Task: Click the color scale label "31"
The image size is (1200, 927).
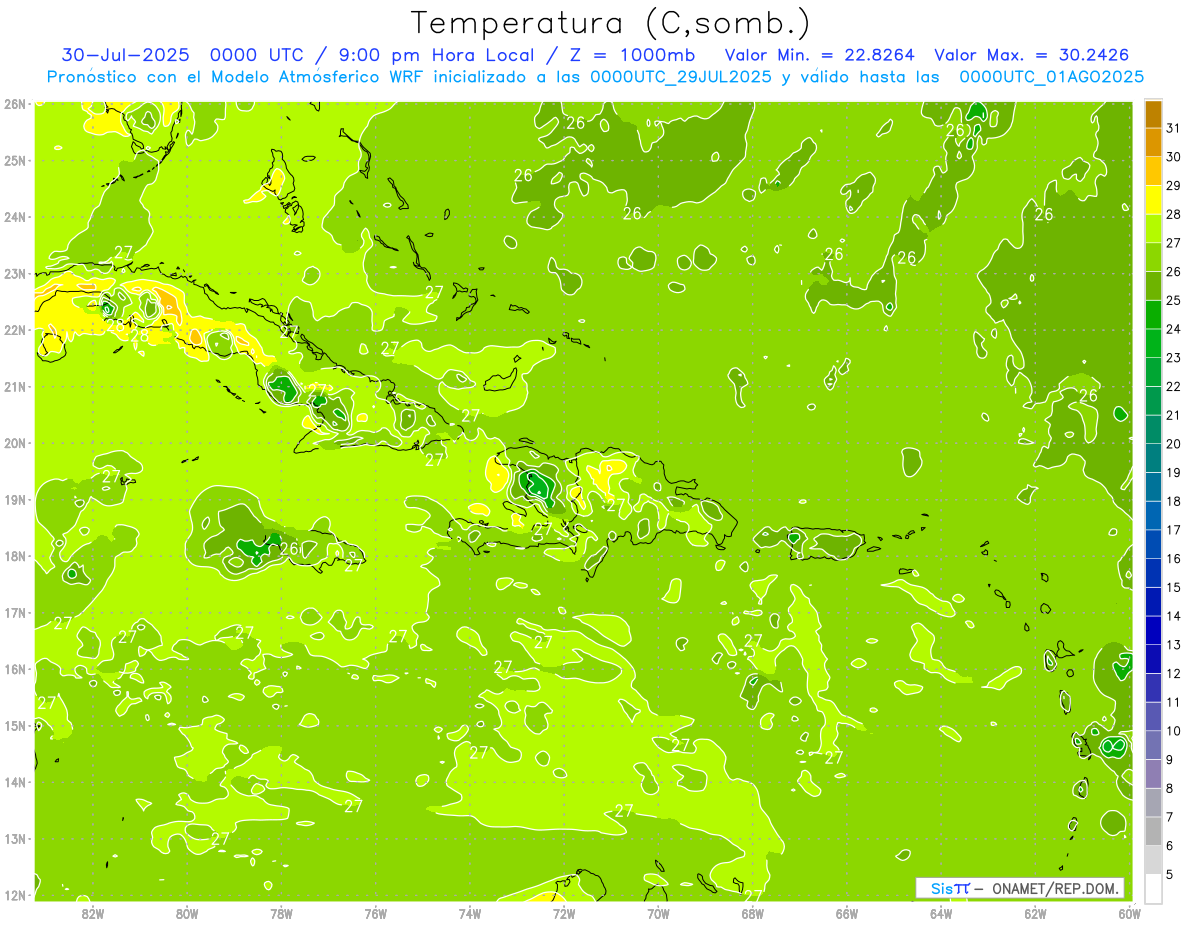Action: click(1174, 128)
